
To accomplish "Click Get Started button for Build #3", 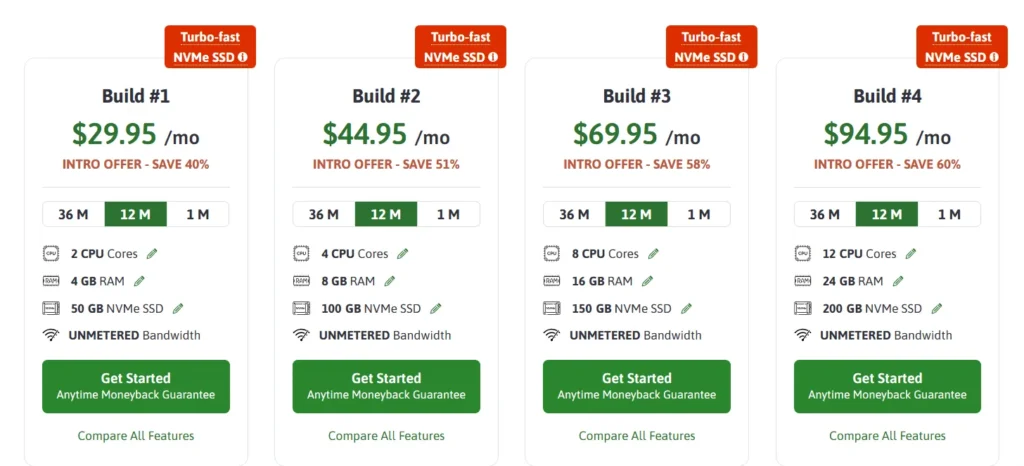I will 637,386.
